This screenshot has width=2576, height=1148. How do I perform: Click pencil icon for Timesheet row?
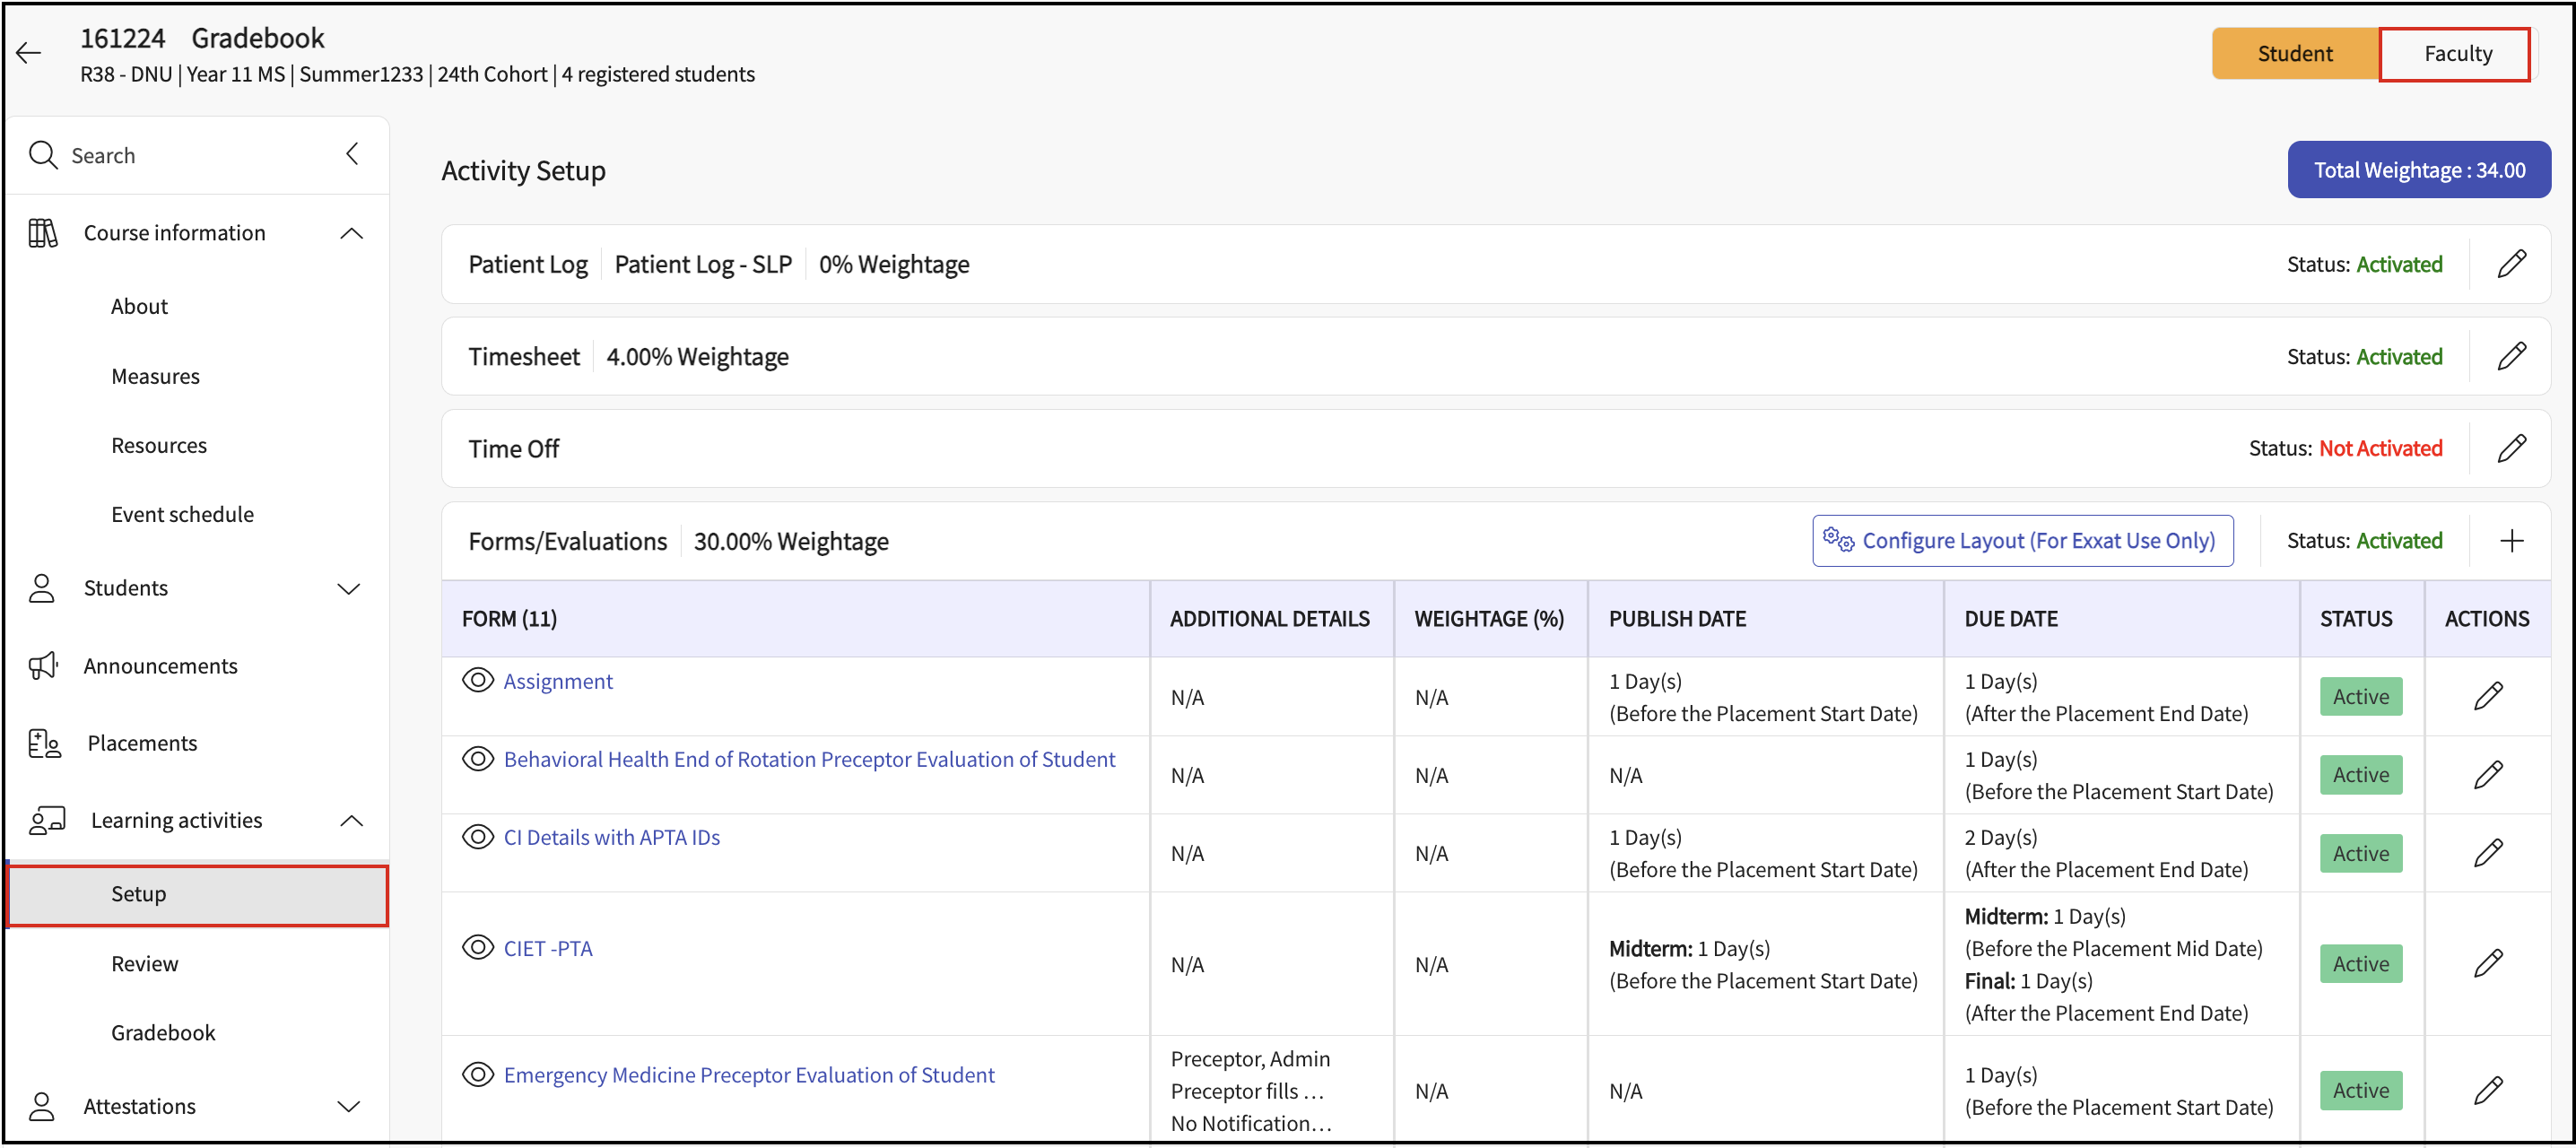[x=2511, y=357]
